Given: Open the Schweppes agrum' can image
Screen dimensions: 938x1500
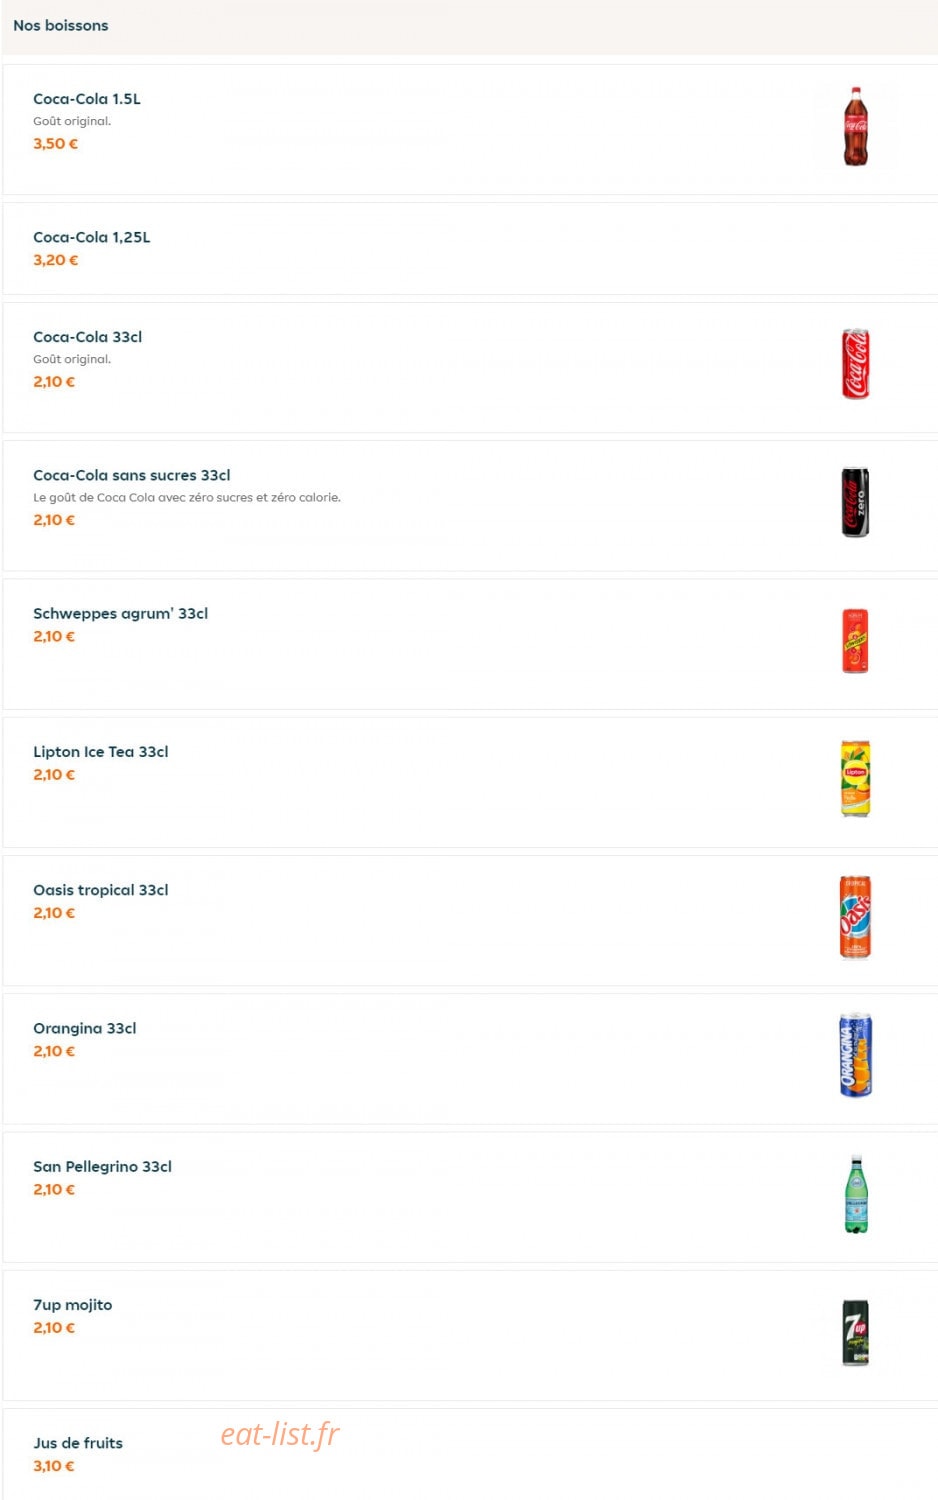Looking at the screenshot, I should click(855, 641).
